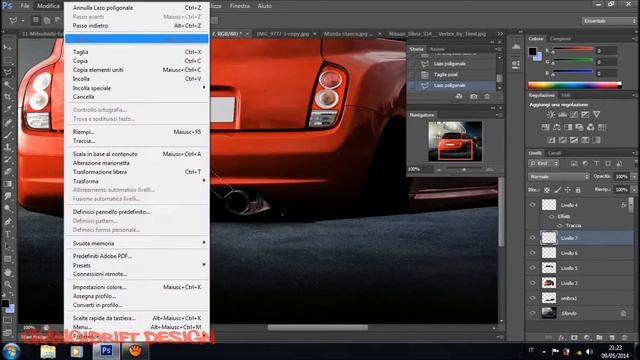Viewport: 640px width, 360px height.
Task: Expand the Svuota memoria submenu
Action: click(137, 243)
